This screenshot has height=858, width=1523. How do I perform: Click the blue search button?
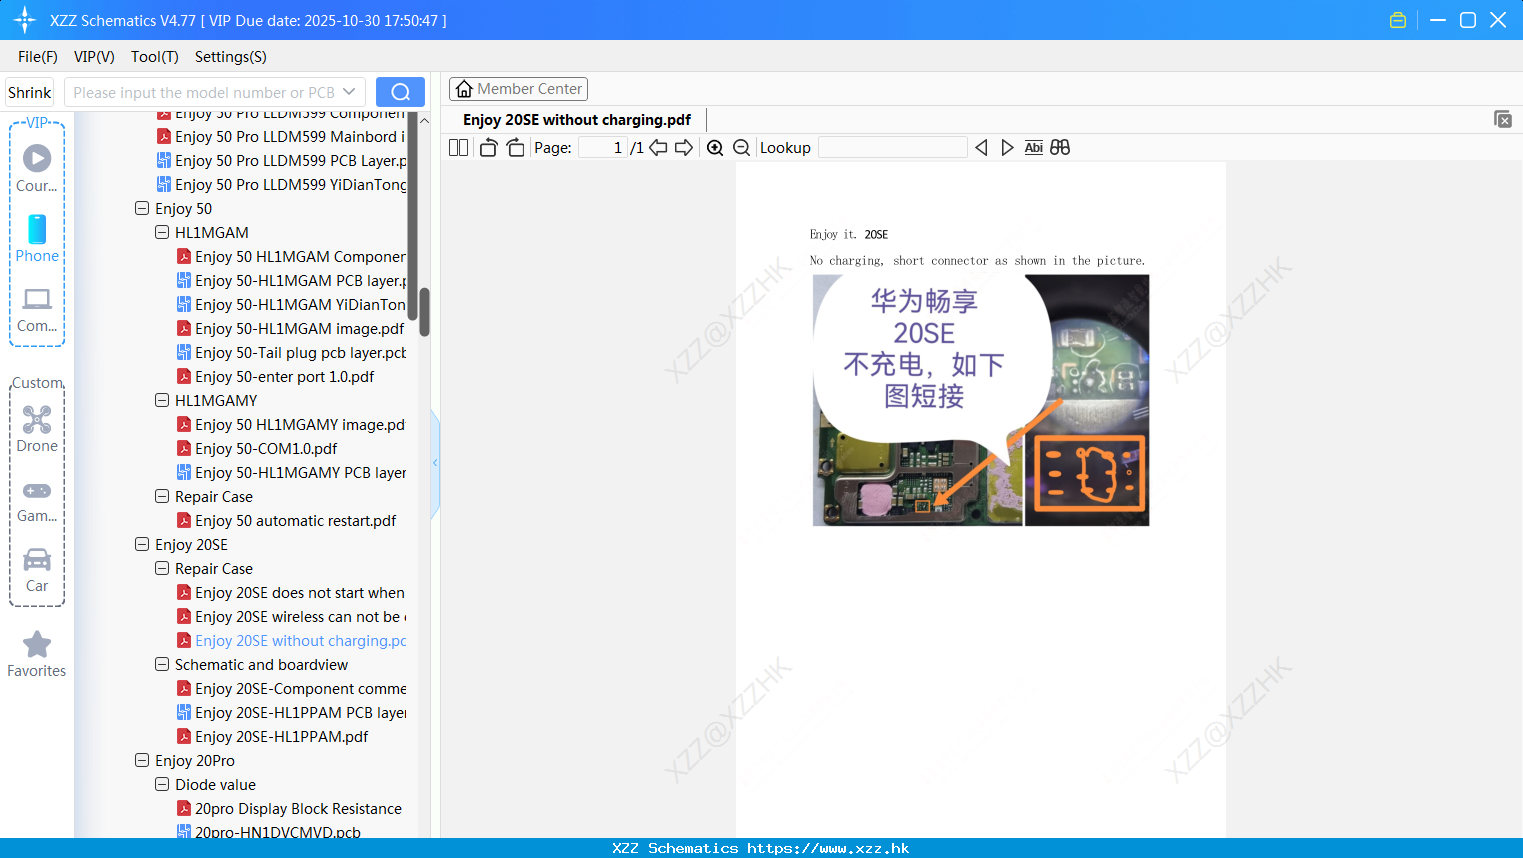[x=400, y=92]
